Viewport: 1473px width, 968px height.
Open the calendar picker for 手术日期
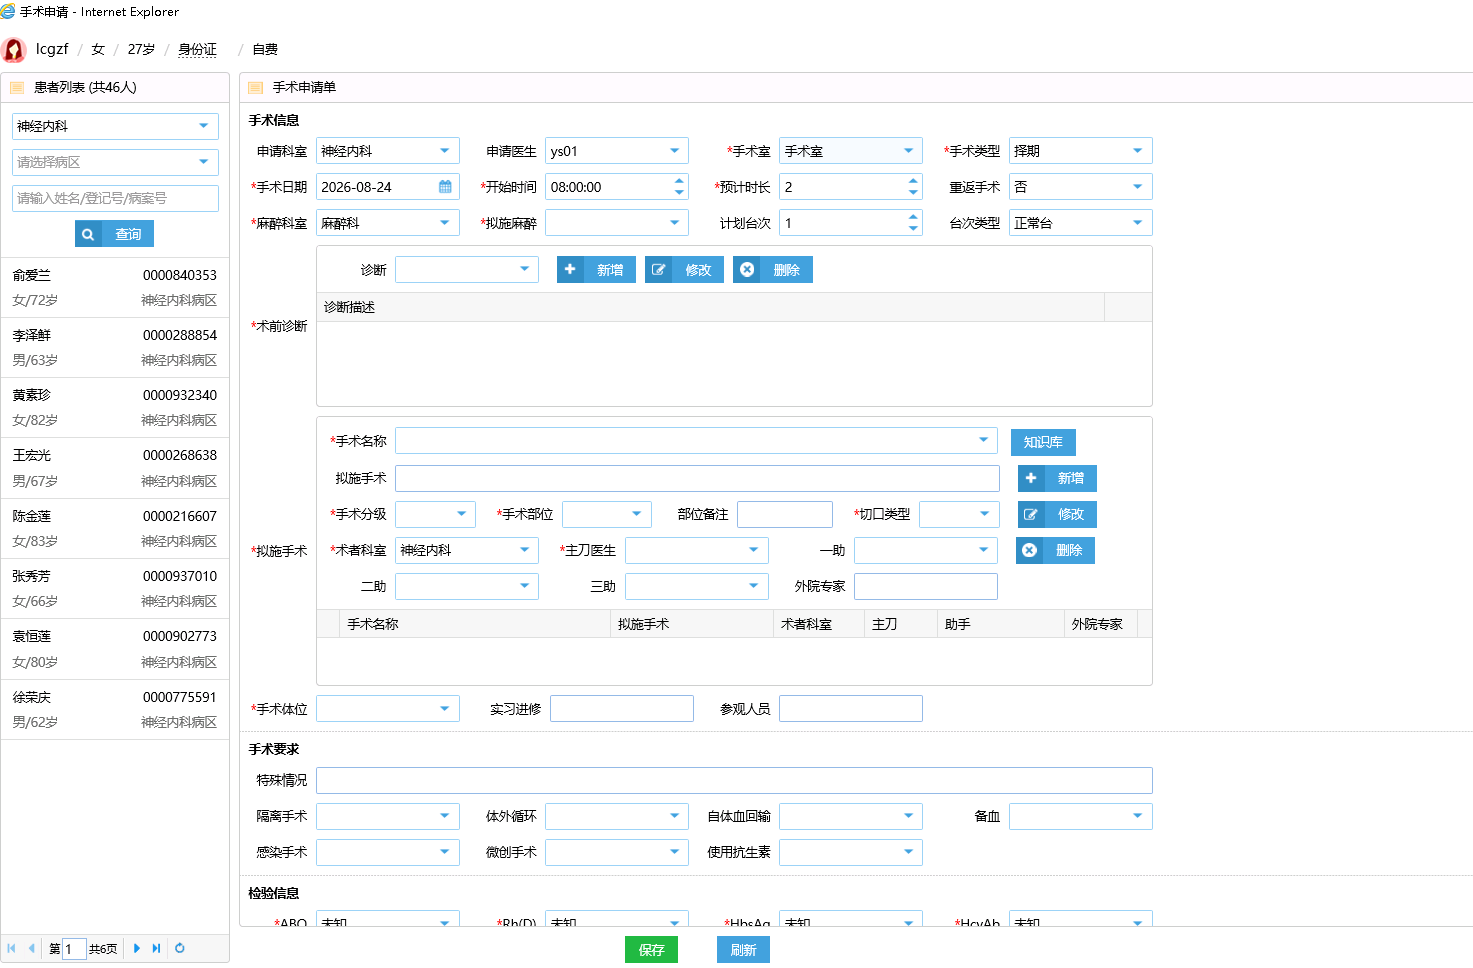(445, 187)
